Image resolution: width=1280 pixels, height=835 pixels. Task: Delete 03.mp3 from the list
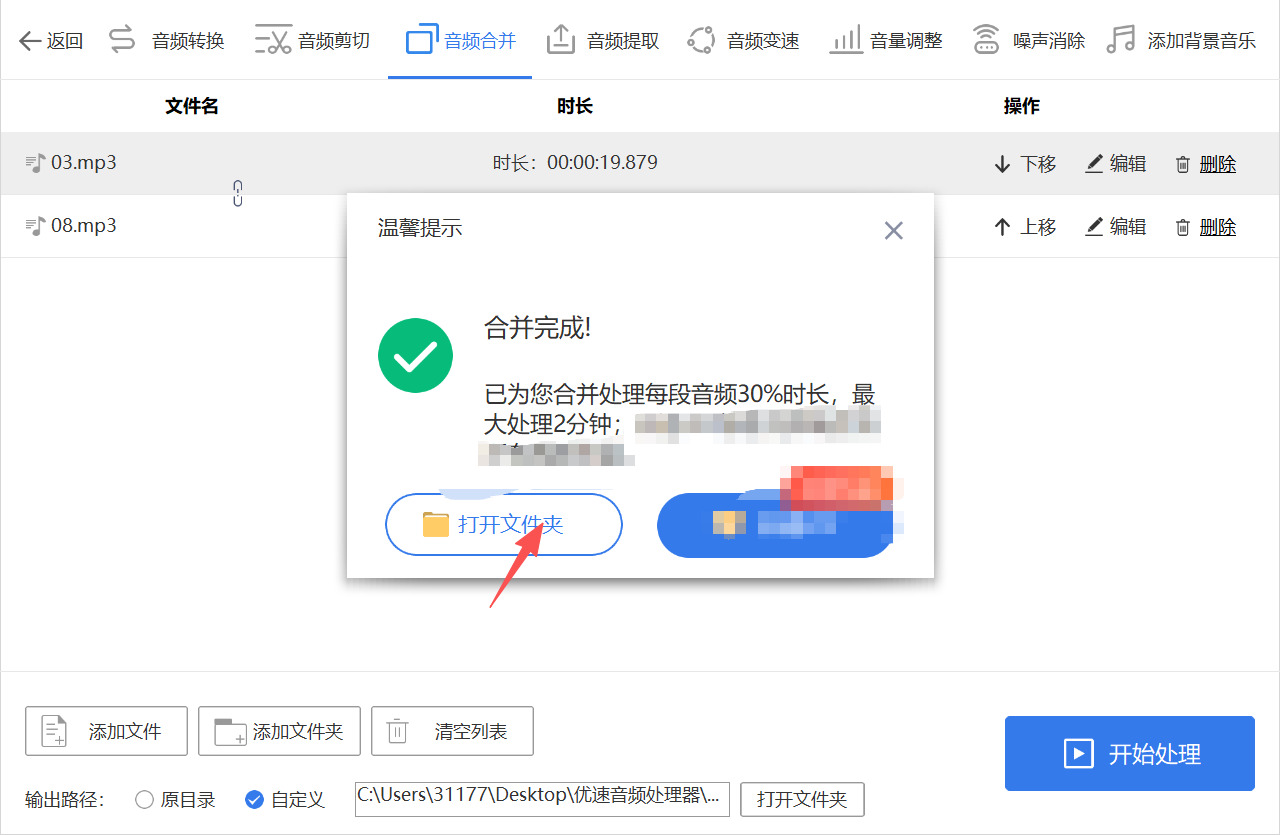[1206, 164]
